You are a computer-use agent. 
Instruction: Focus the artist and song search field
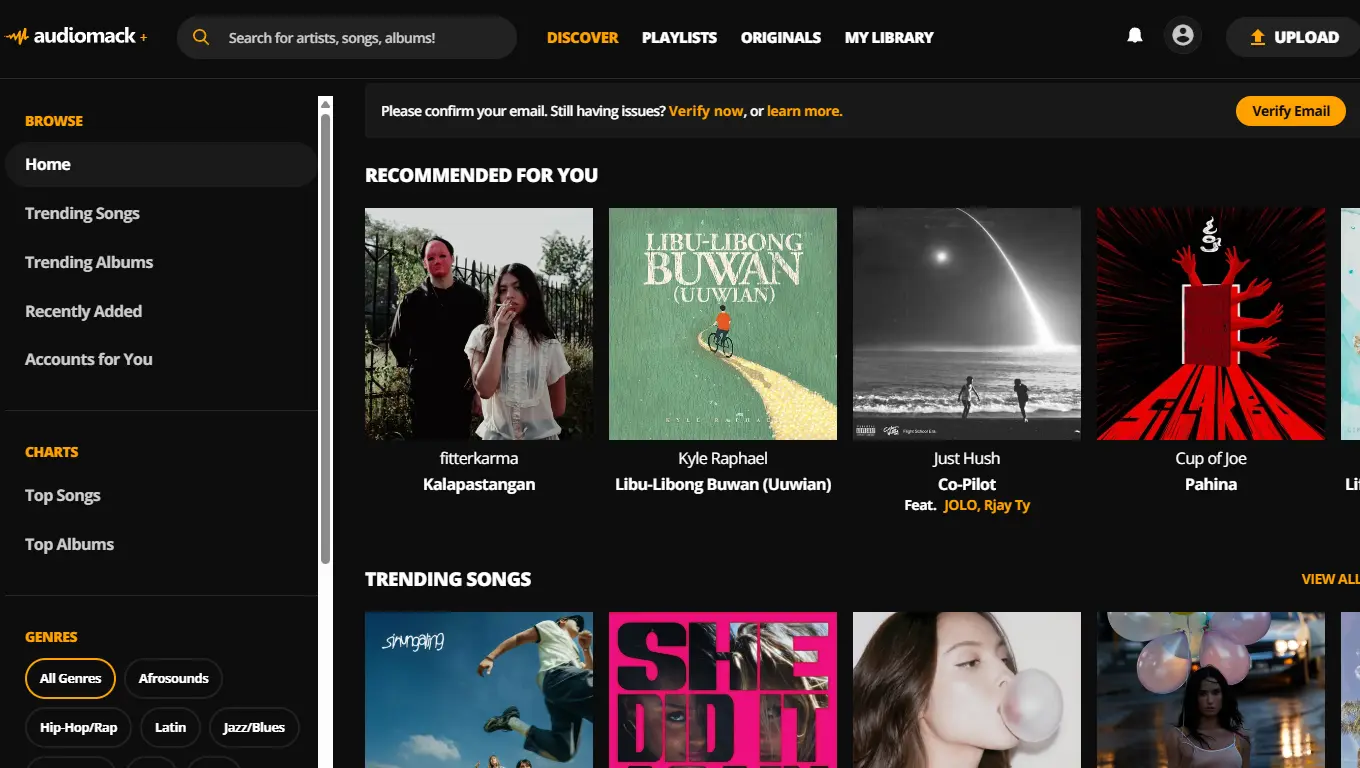(347, 37)
